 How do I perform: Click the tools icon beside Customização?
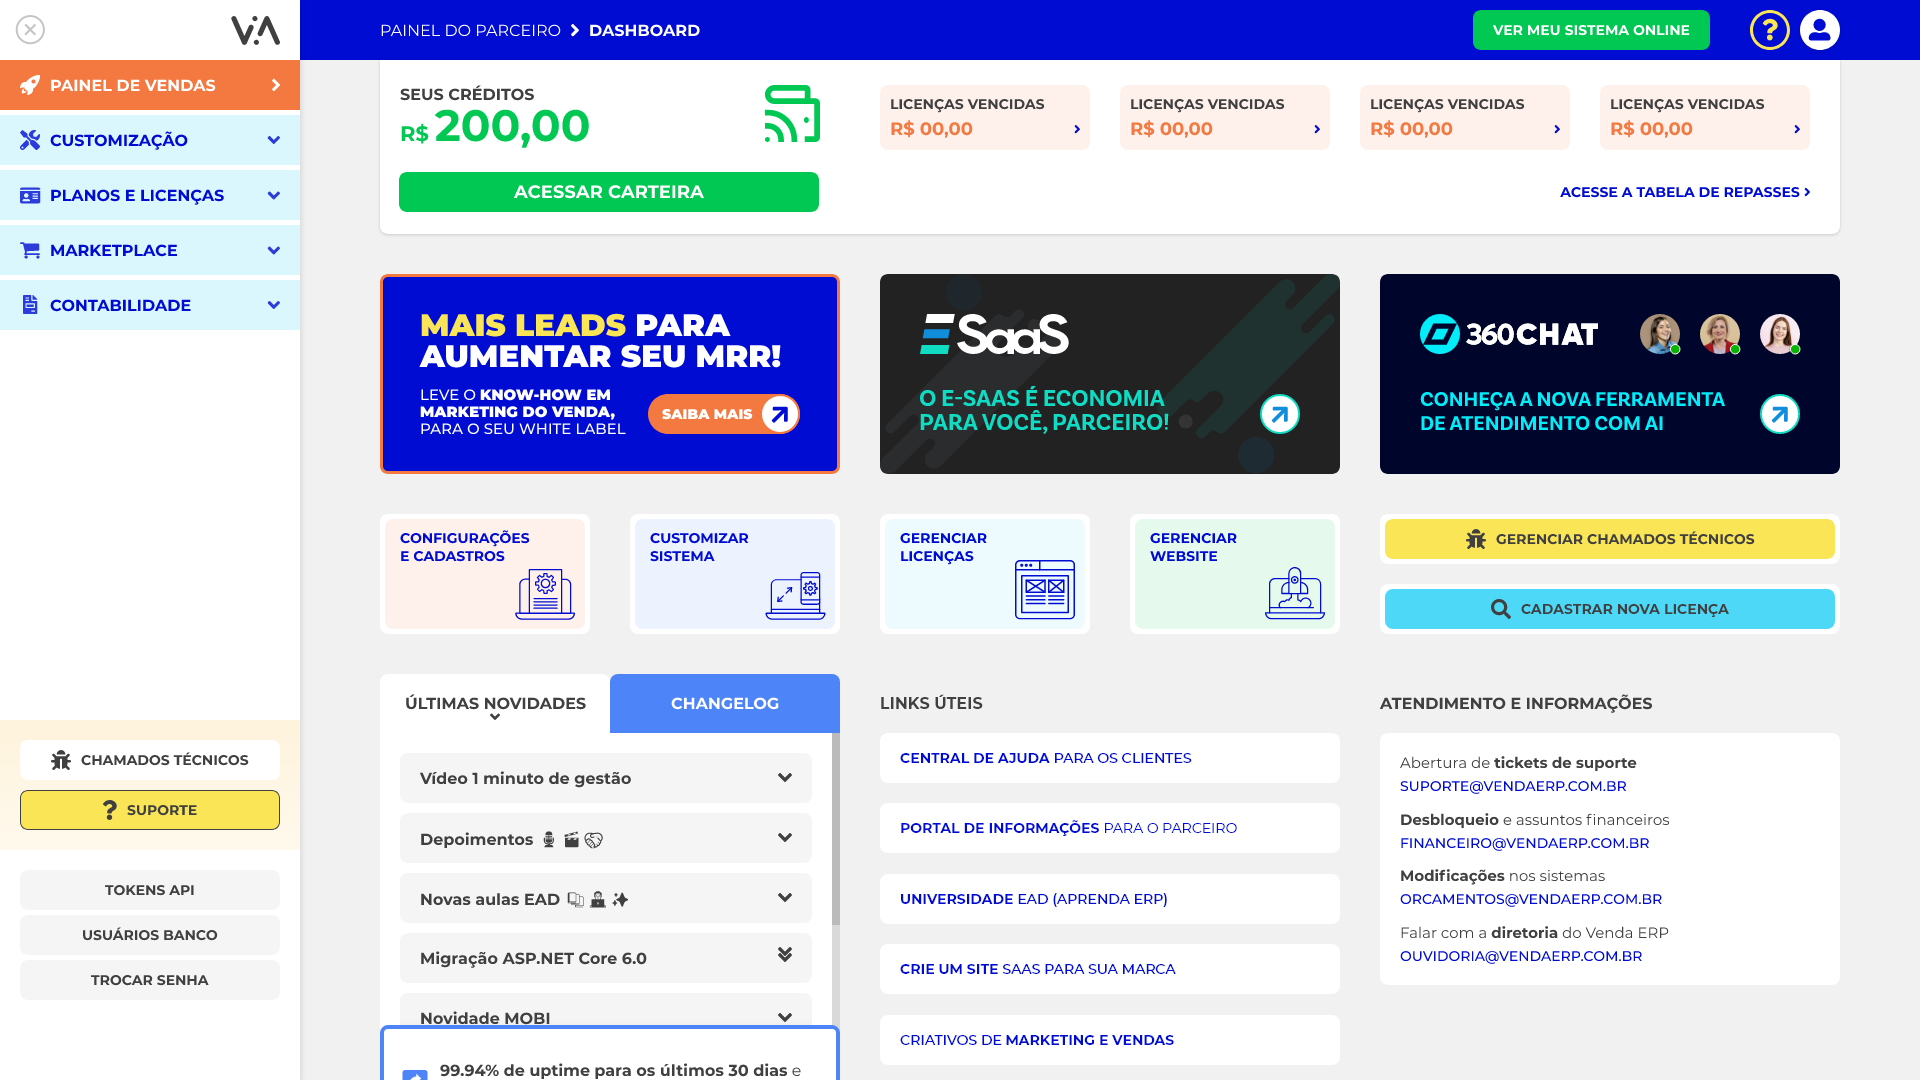coord(30,140)
